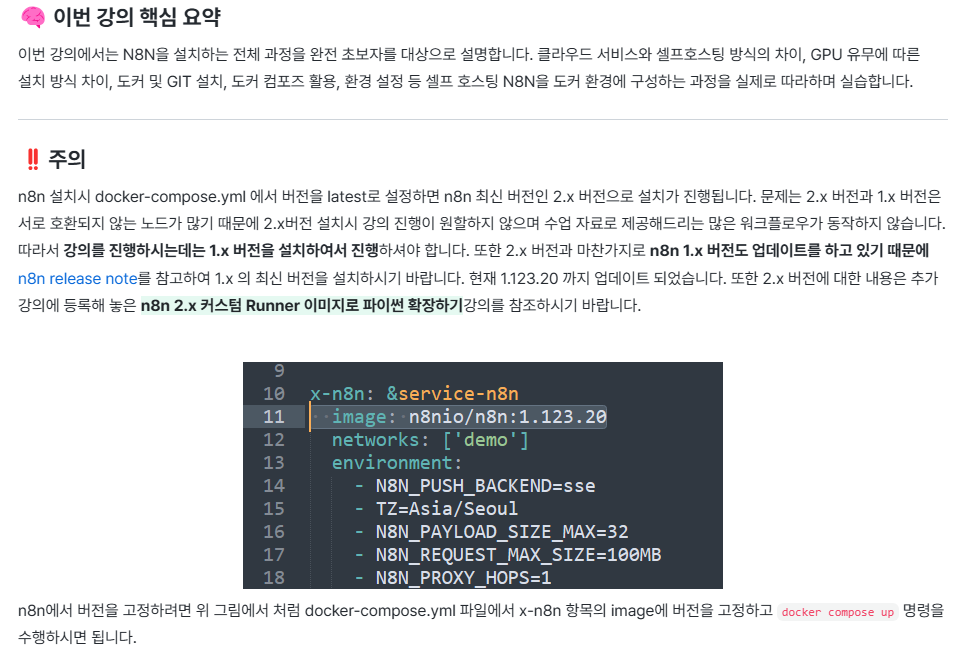Click code line "networks: ['demo']"
The height and width of the screenshot is (649, 955).
[x=430, y=440]
